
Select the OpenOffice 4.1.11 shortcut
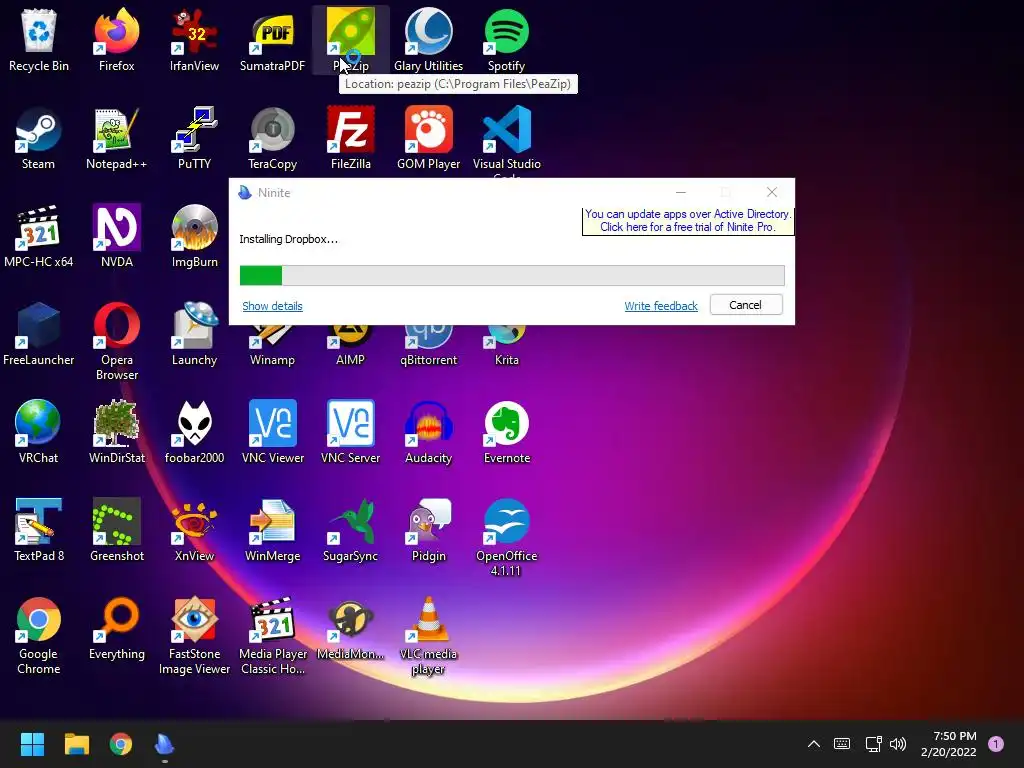pyautogui.click(x=507, y=537)
